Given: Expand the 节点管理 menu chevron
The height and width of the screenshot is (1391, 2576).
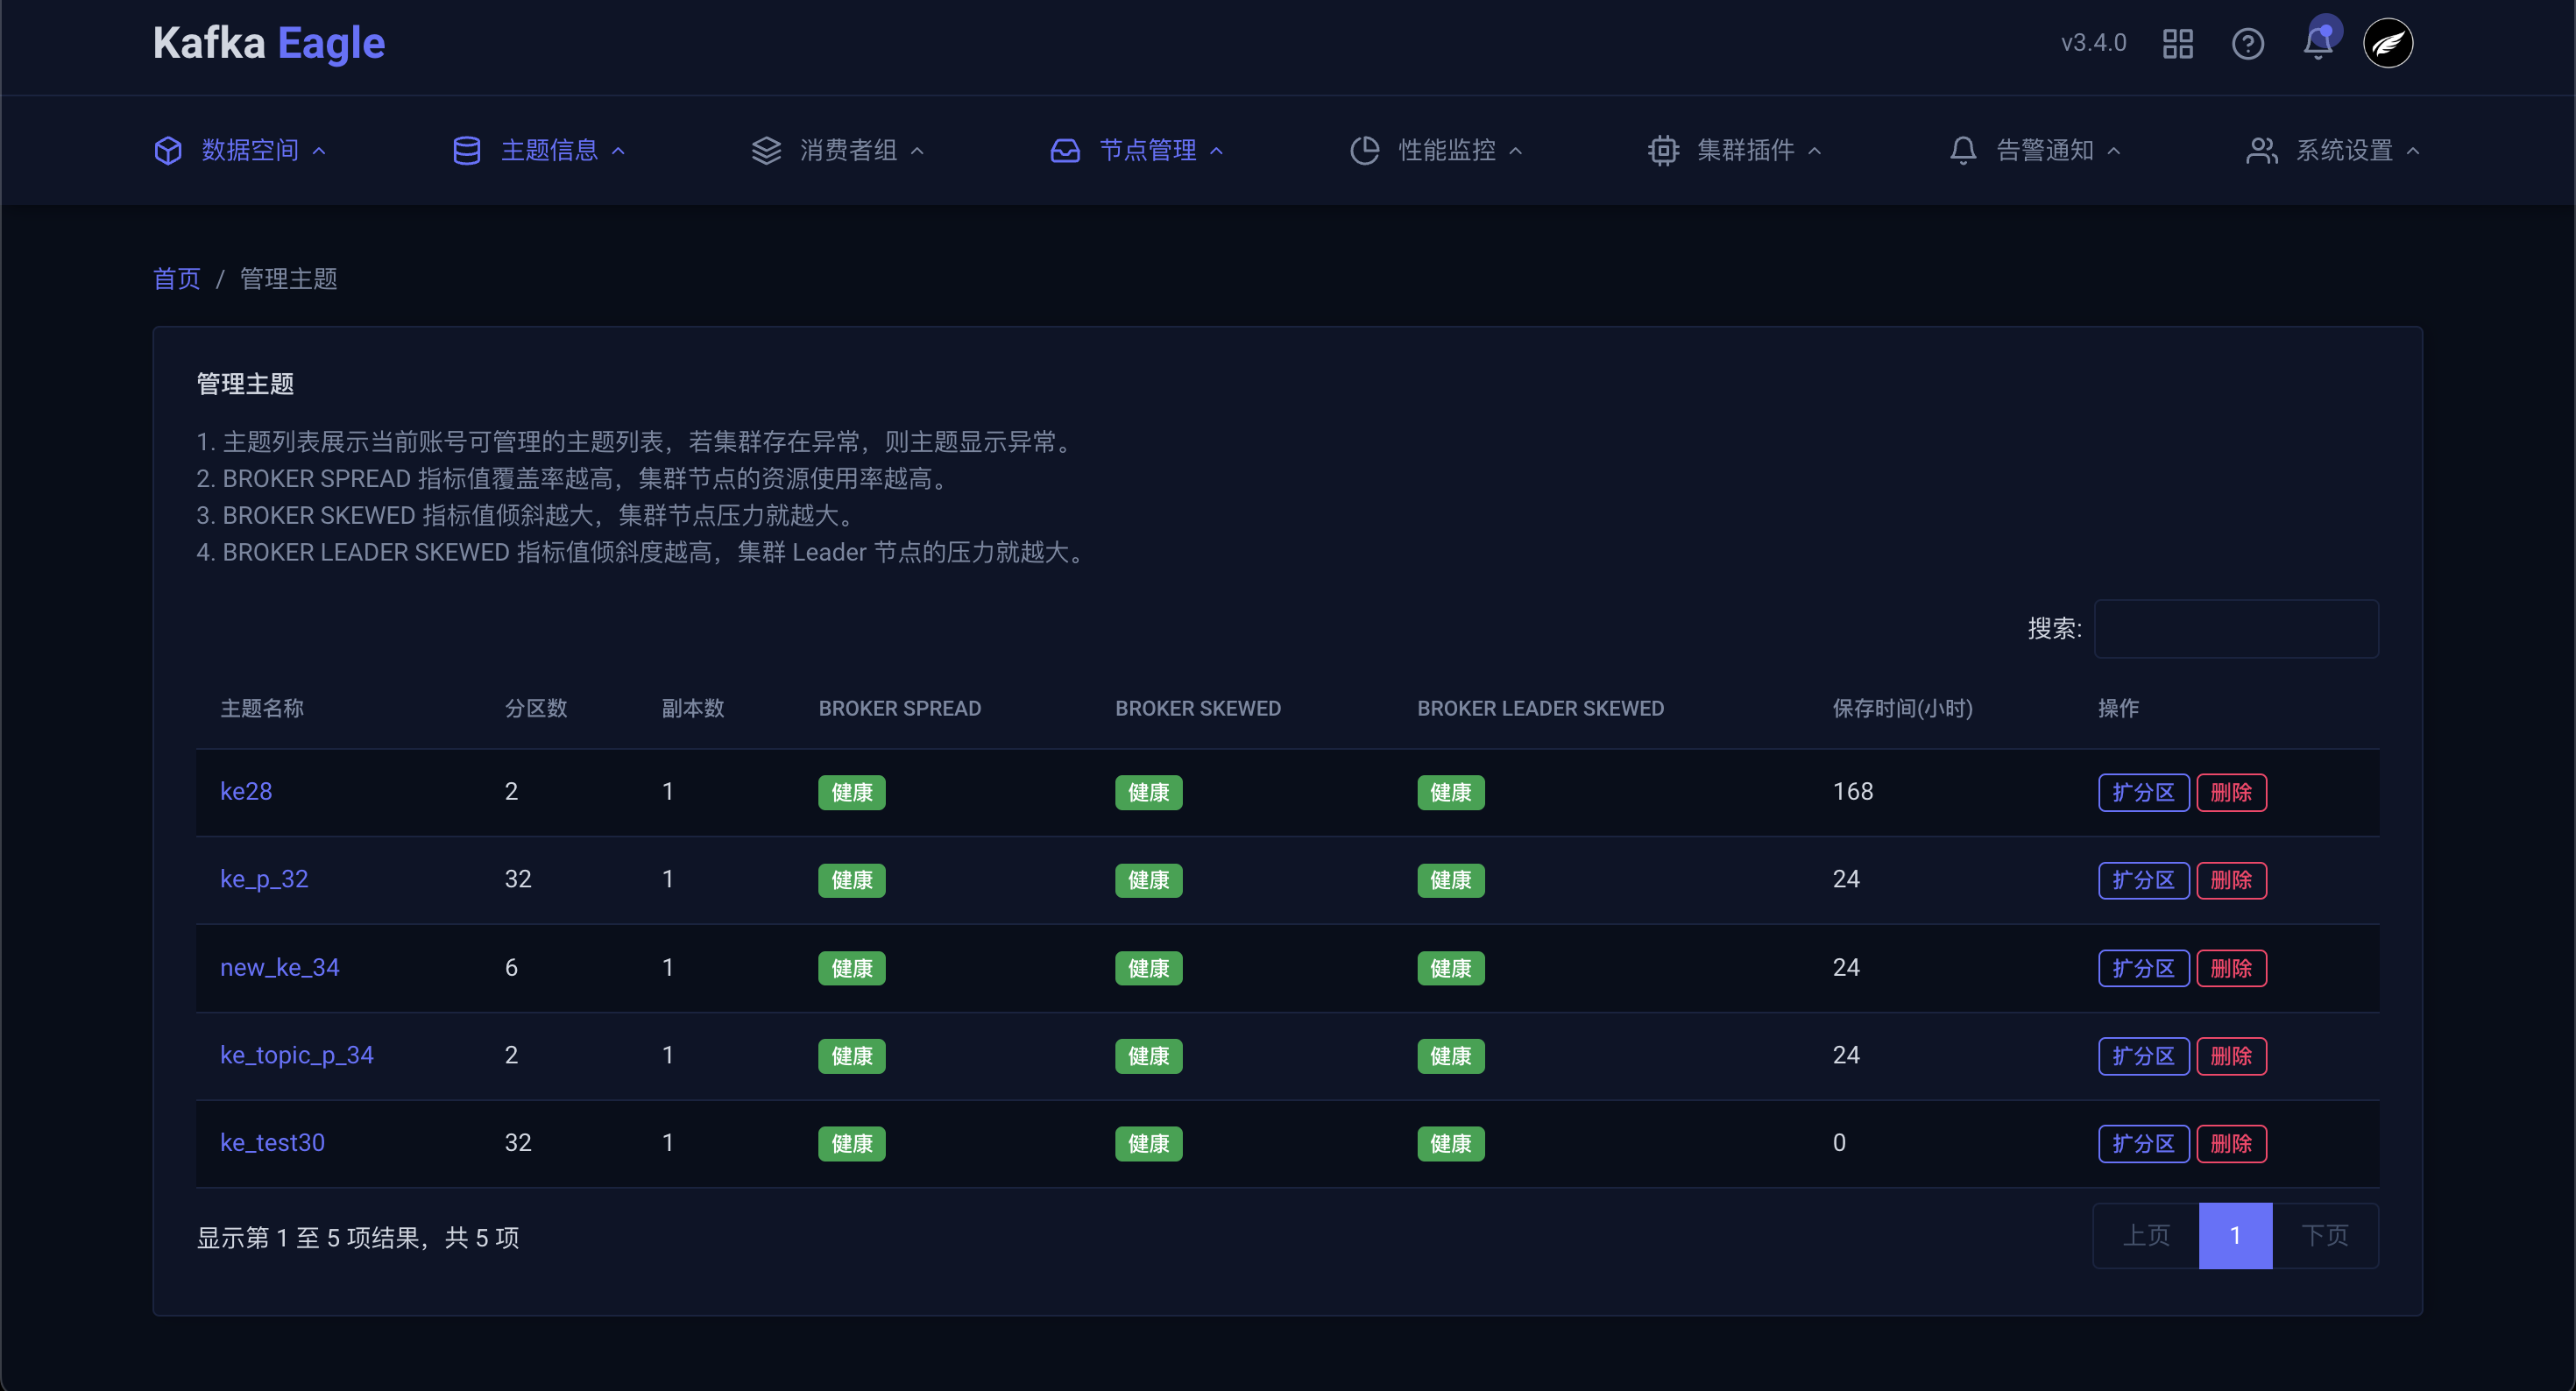Looking at the screenshot, I should click(x=1217, y=151).
